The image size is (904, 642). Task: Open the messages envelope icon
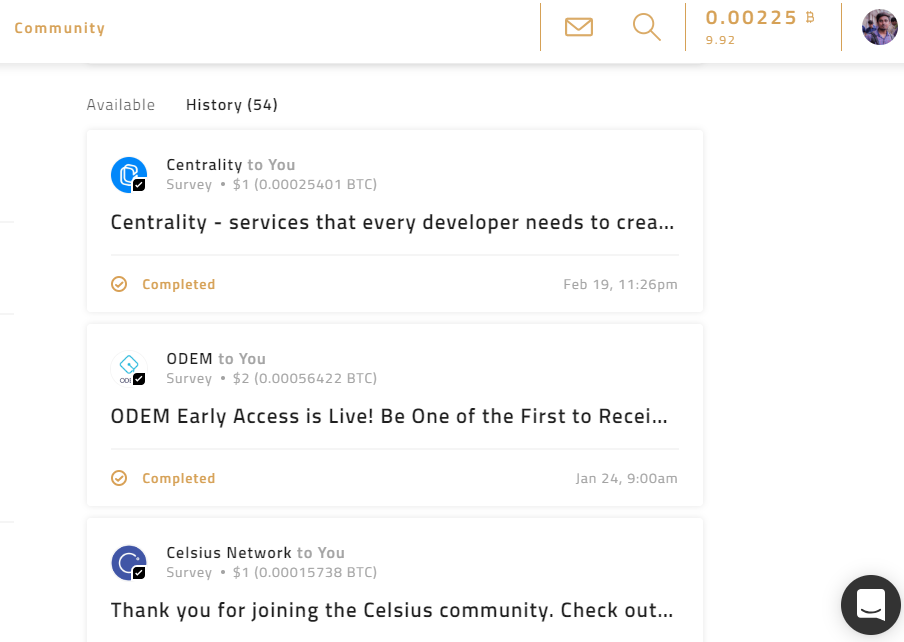pos(579,27)
